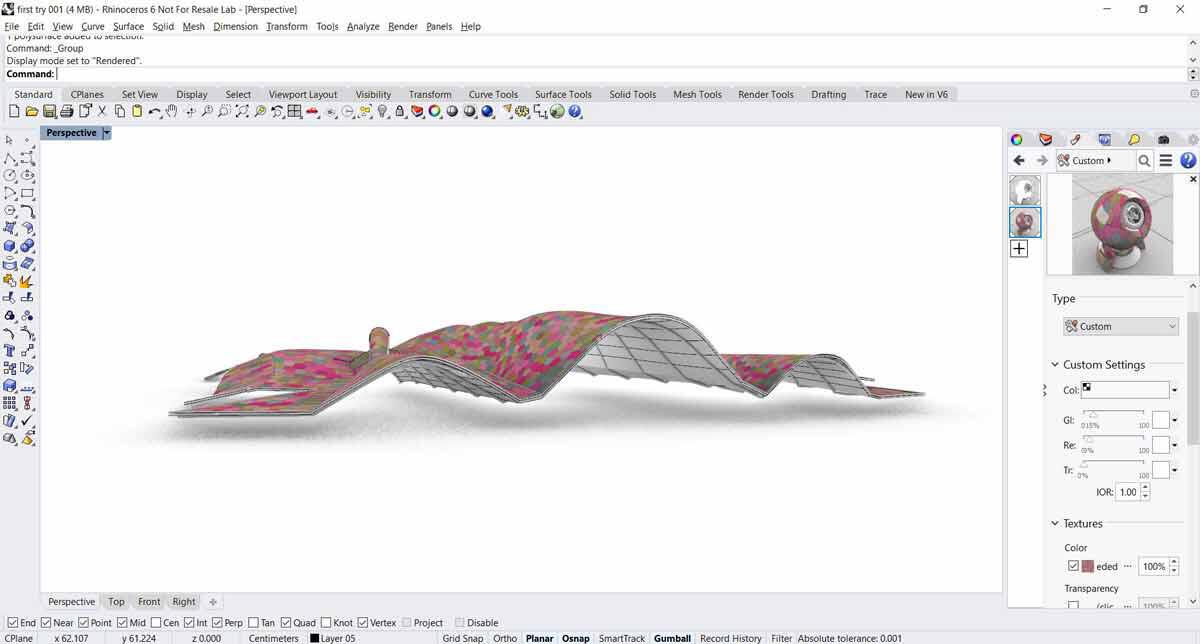Toggle the Quad osnap checkbox

point(286,623)
